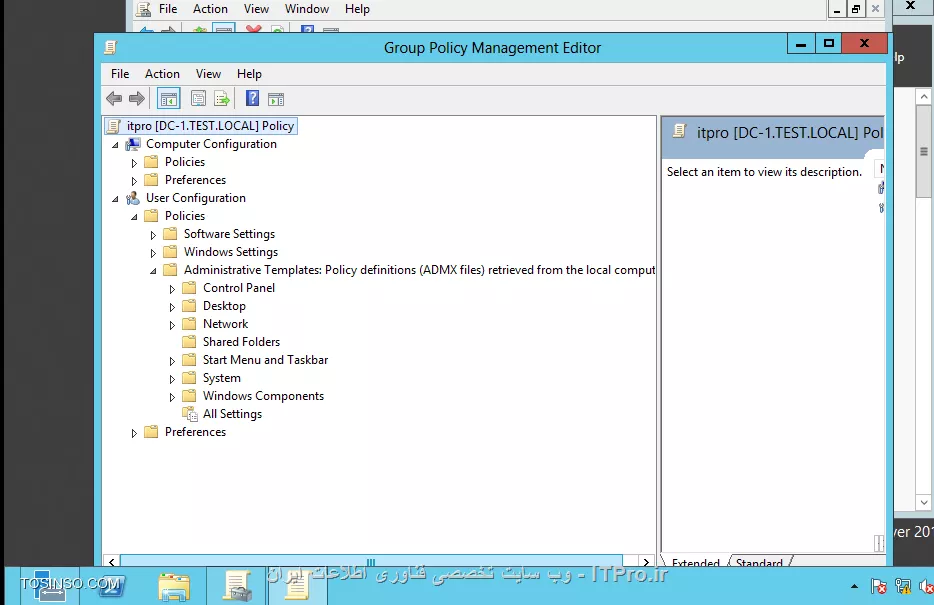
Task: Expand Preferences under User Configuration
Action: (134, 433)
